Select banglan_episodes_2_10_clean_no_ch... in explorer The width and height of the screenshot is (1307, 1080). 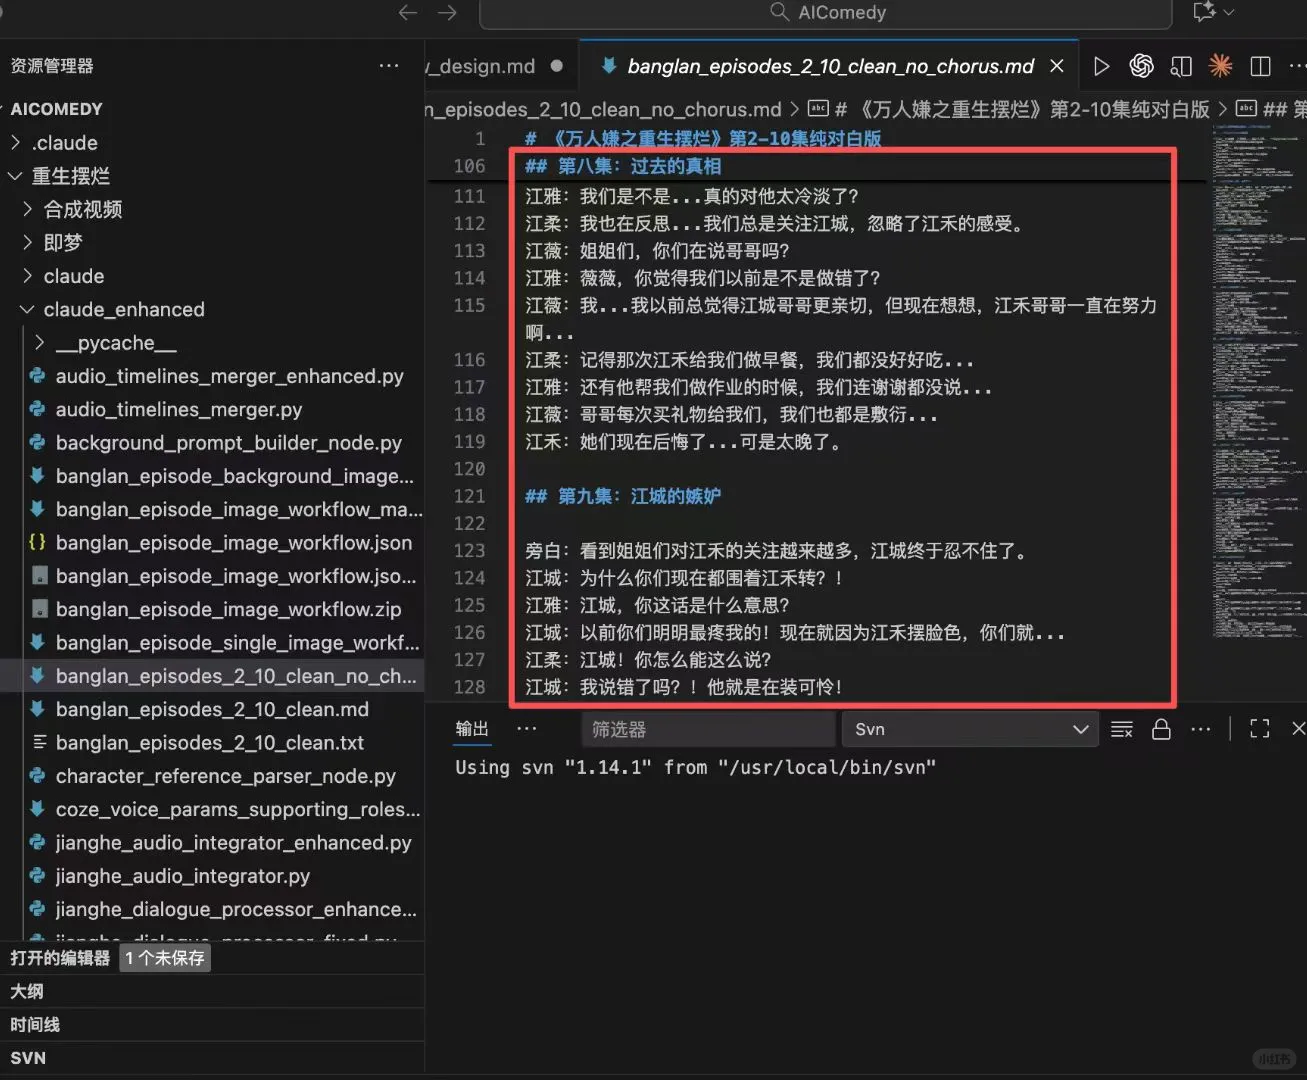point(212,676)
